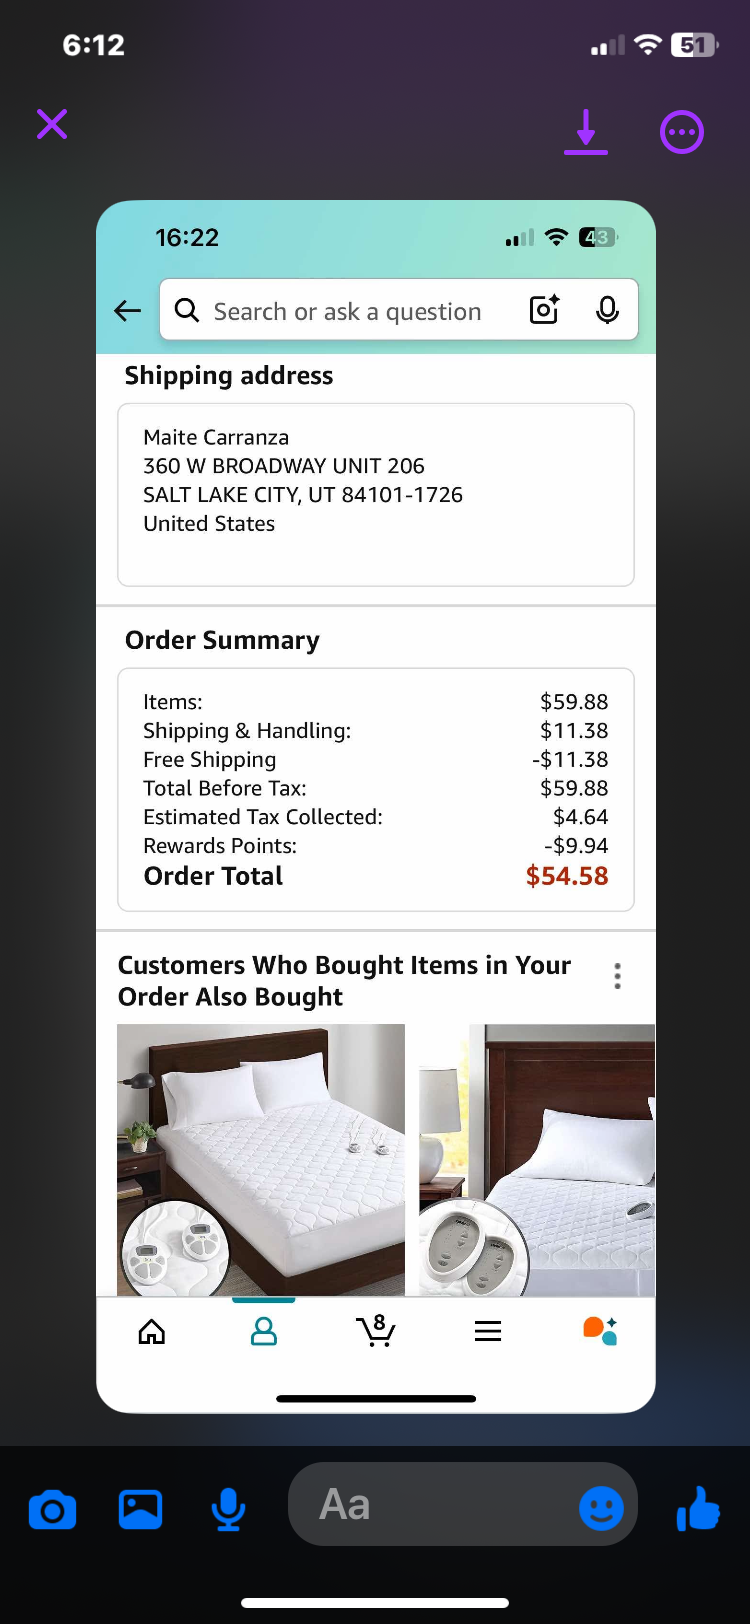Viewport: 750px width, 1624px height.
Task: Download the image using the arrow icon
Action: (x=586, y=132)
